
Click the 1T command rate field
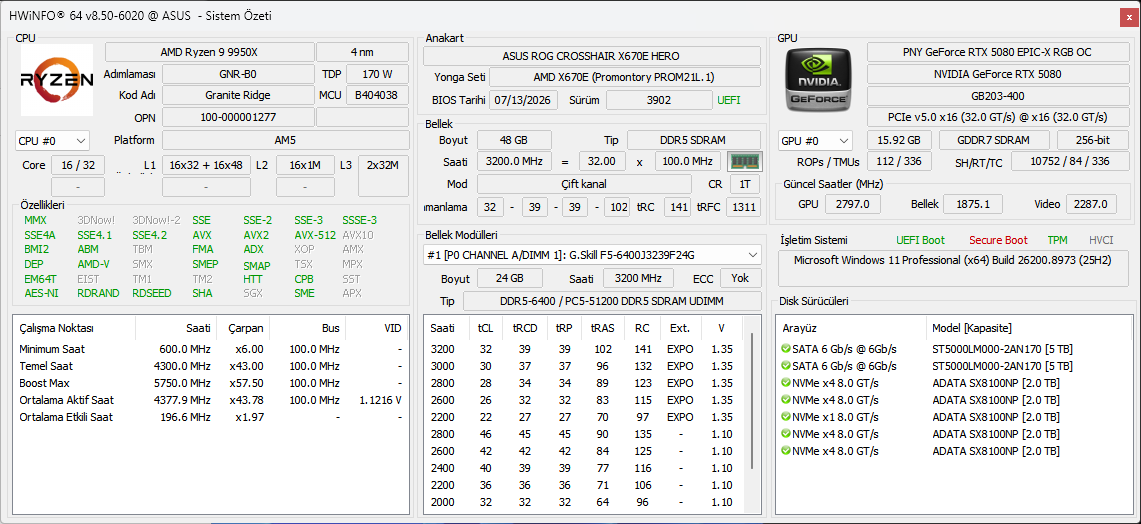pyautogui.click(x=744, y=184)
